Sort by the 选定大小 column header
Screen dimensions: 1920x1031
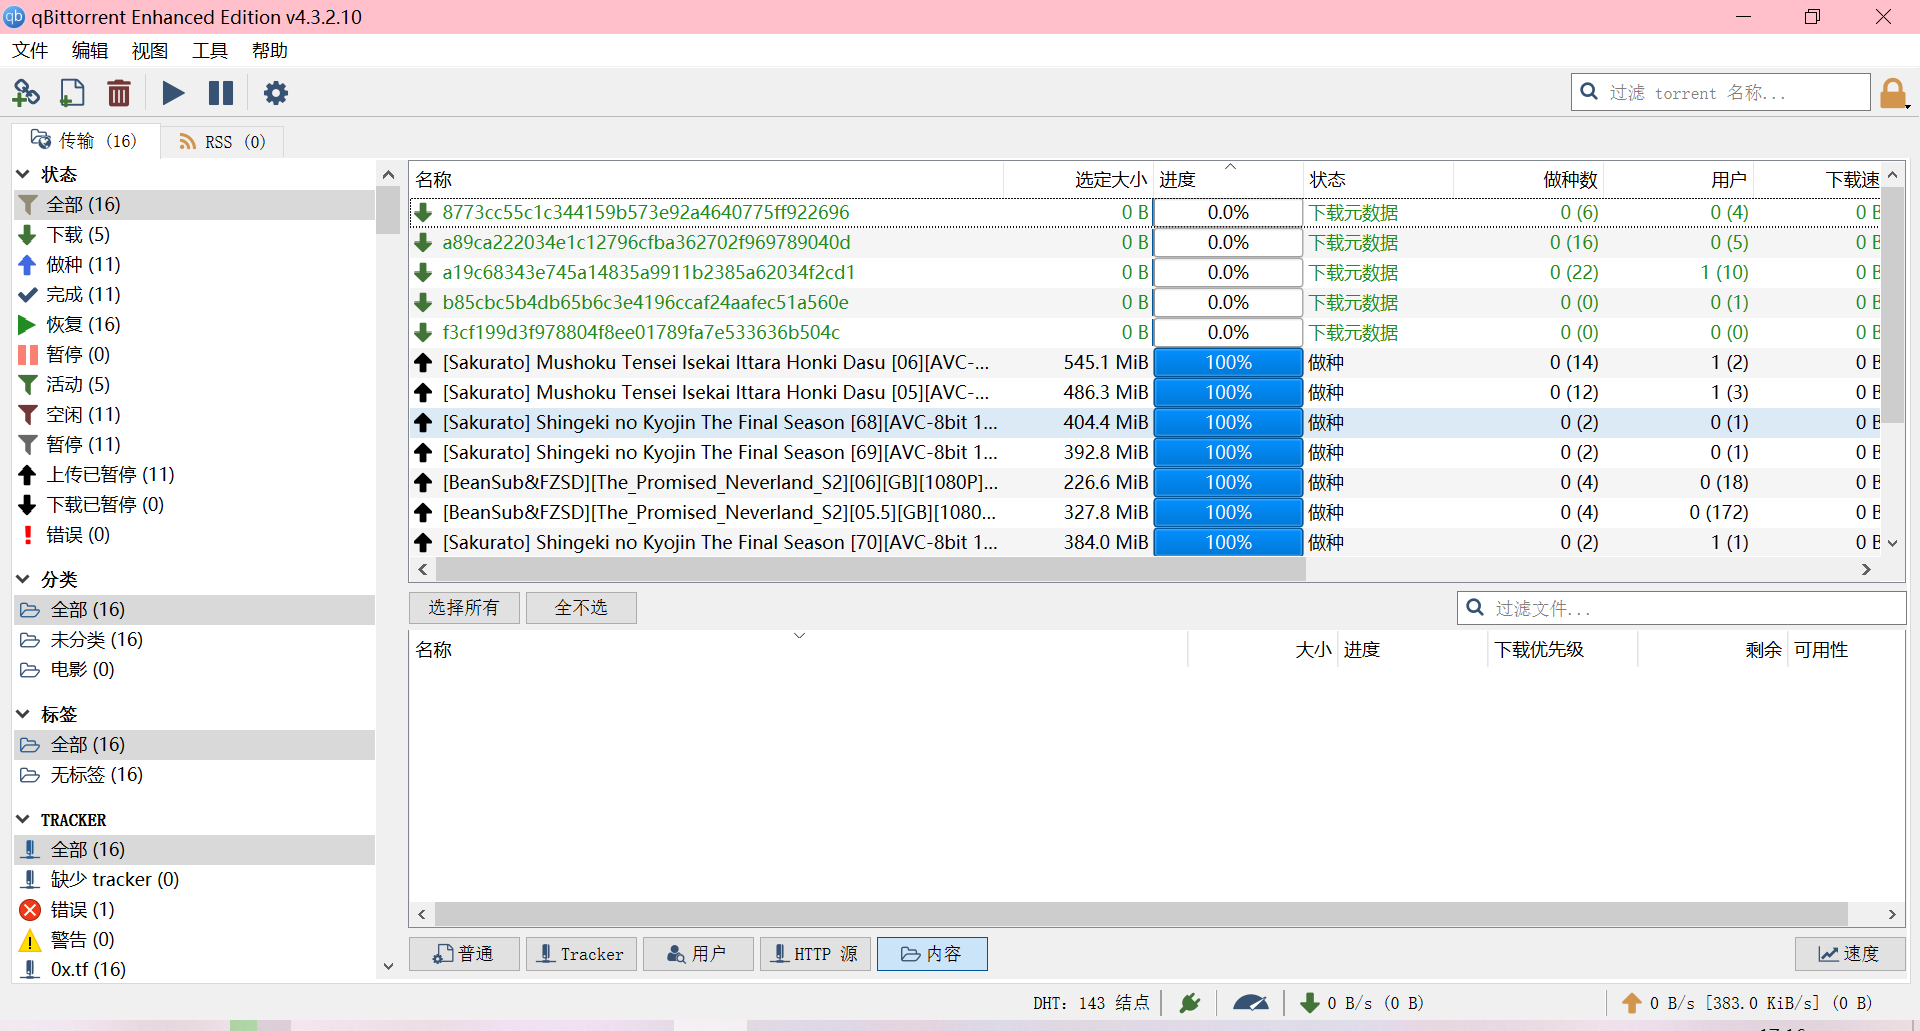[1078, 180]
